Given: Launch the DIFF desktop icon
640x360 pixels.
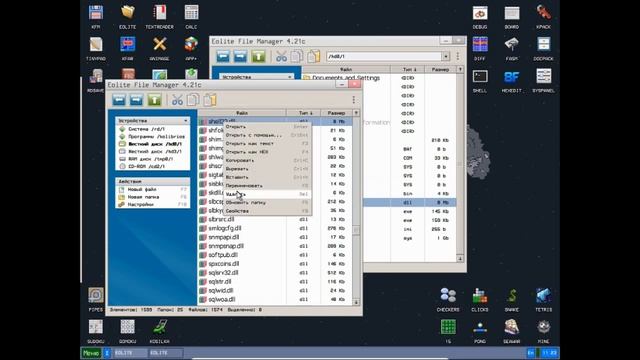Looking at the screenshot, I should [x=480, y=48].
